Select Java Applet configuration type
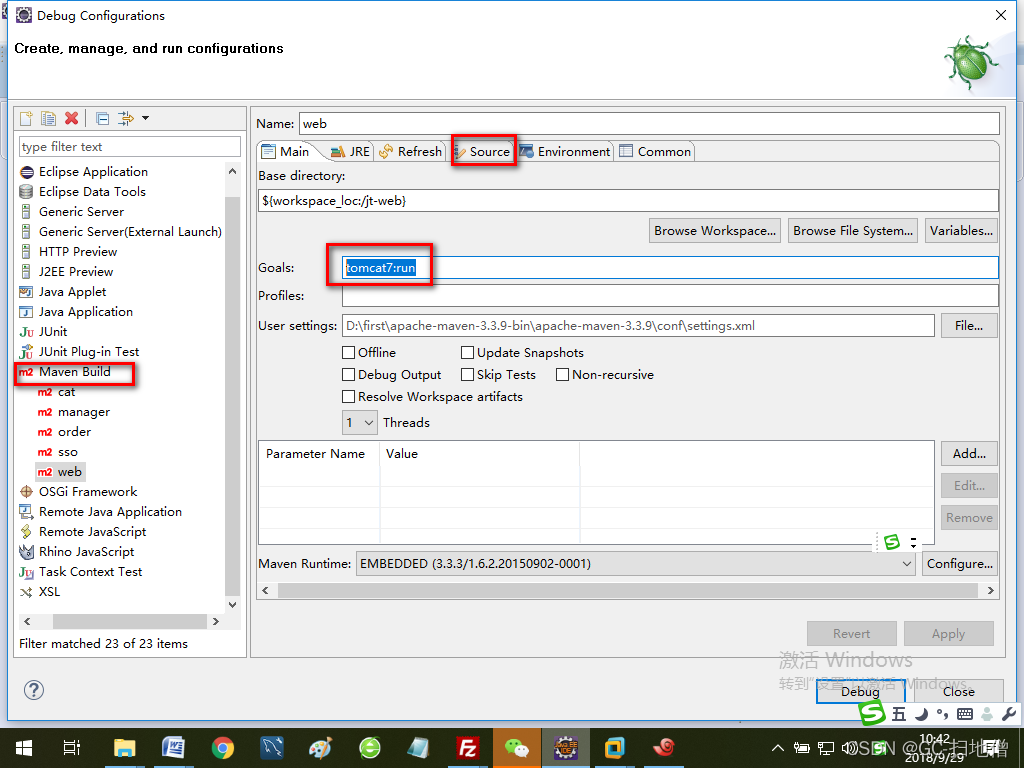 pos(72,292)
